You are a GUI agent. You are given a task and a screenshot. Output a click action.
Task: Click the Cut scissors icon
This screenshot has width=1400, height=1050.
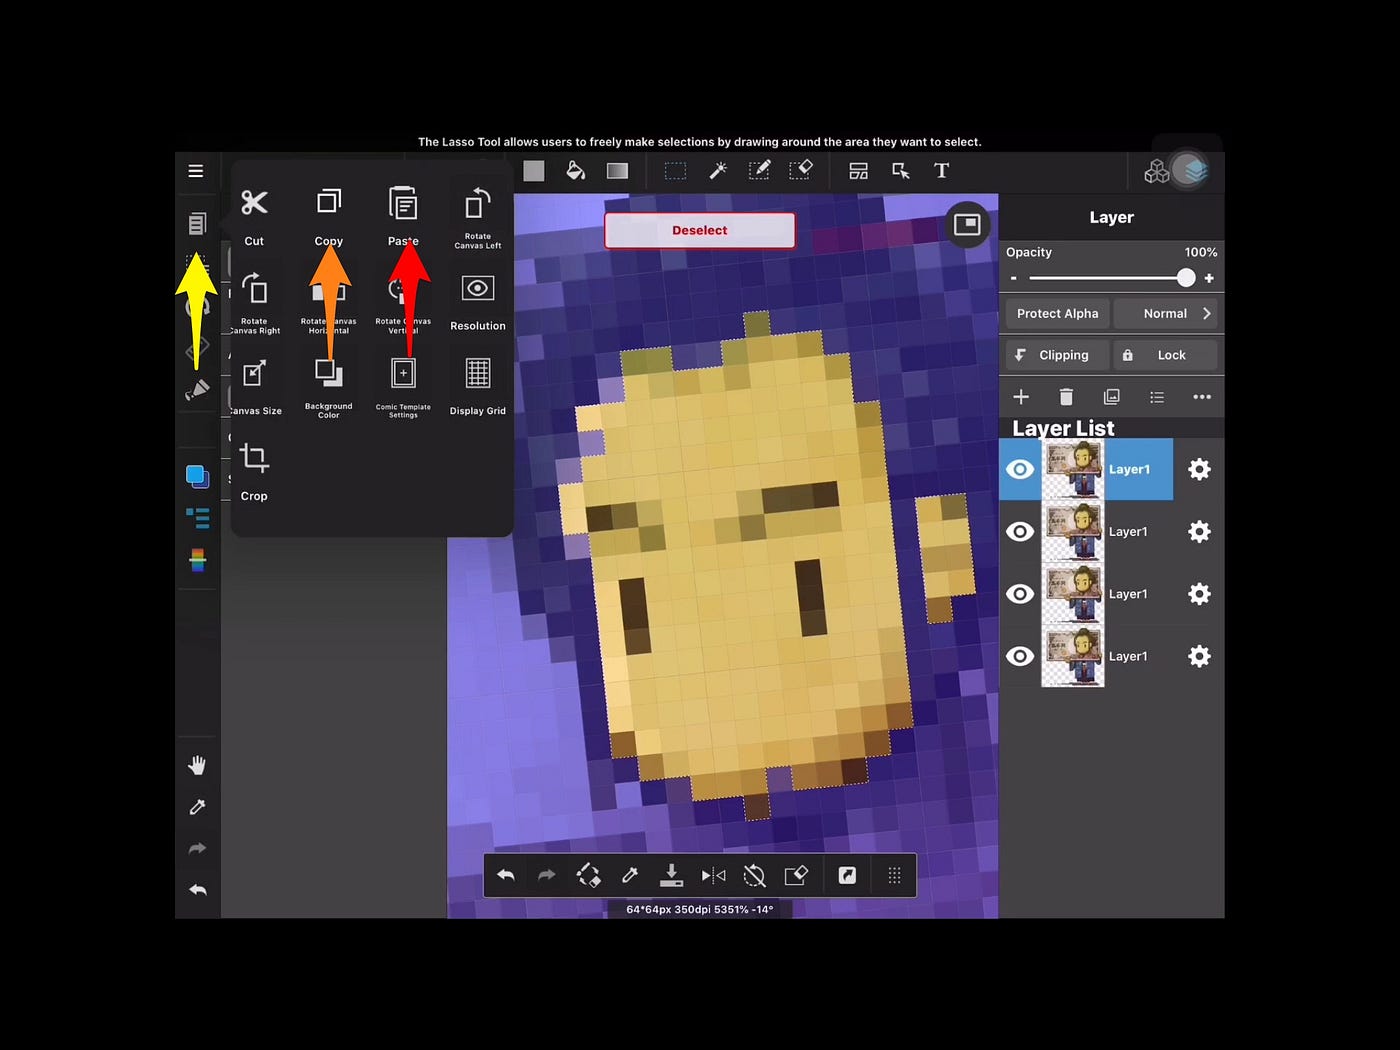[x=254, y=203]
